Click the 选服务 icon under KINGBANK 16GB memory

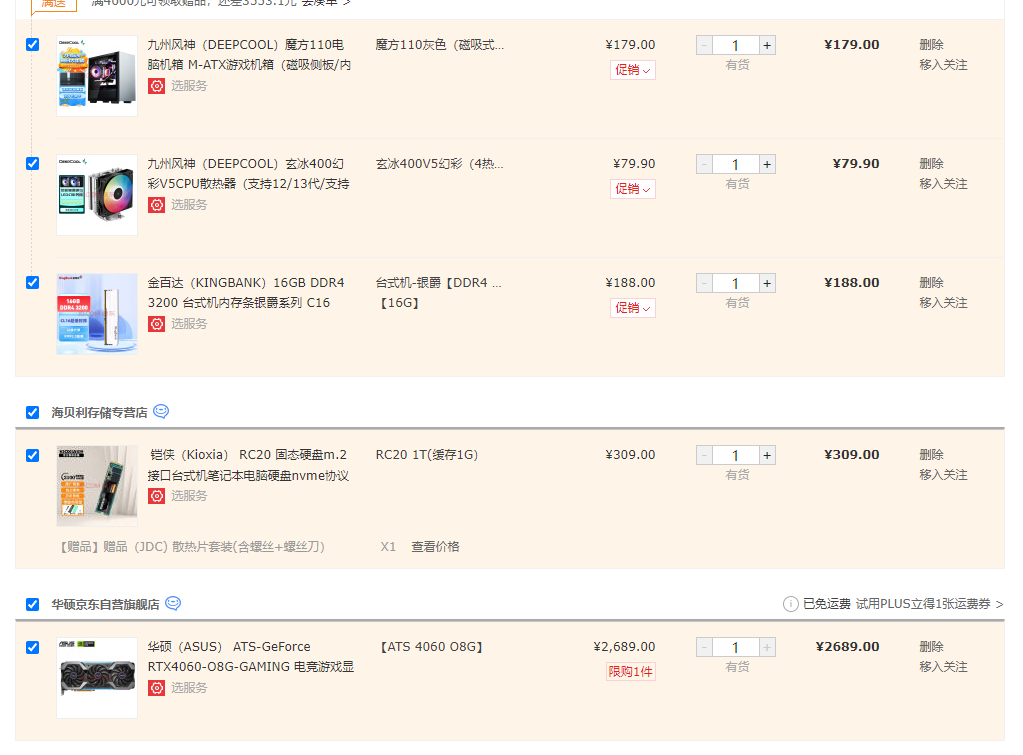click(157, 324)
